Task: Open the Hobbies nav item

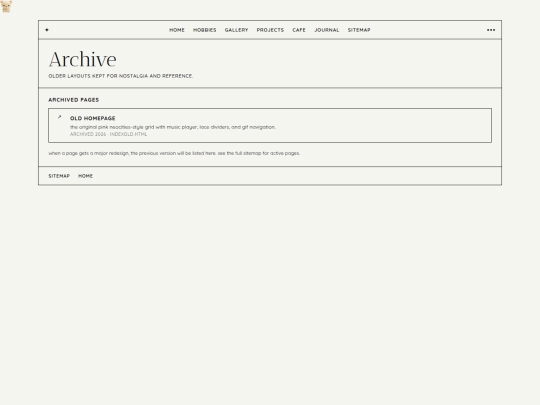Action: click(x=205, y=30)
